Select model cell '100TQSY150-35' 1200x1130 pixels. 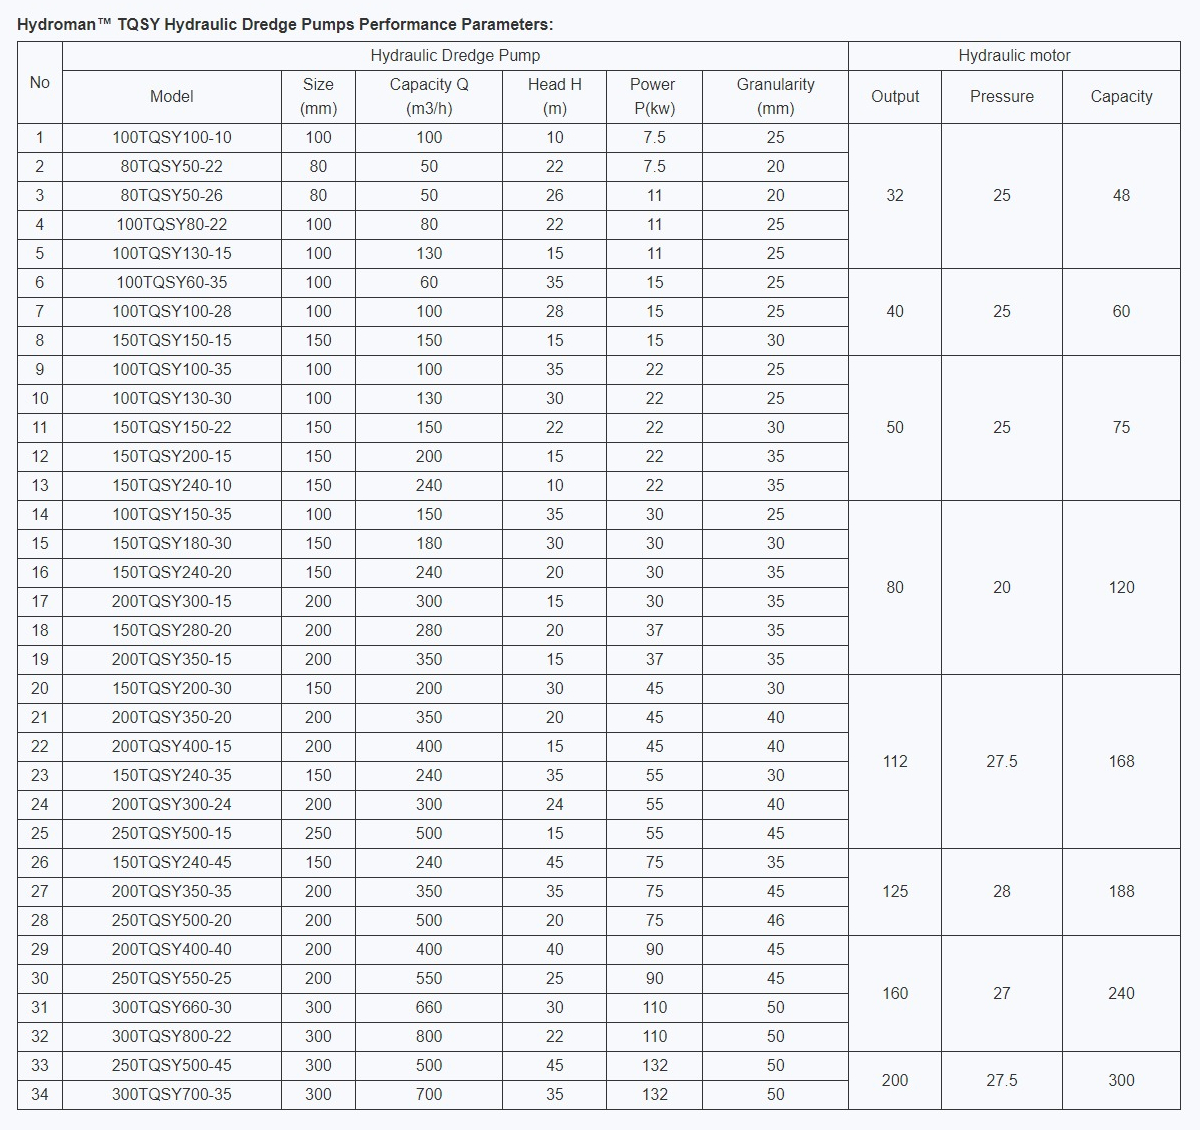pyautogui.click(x=172, y=515)
